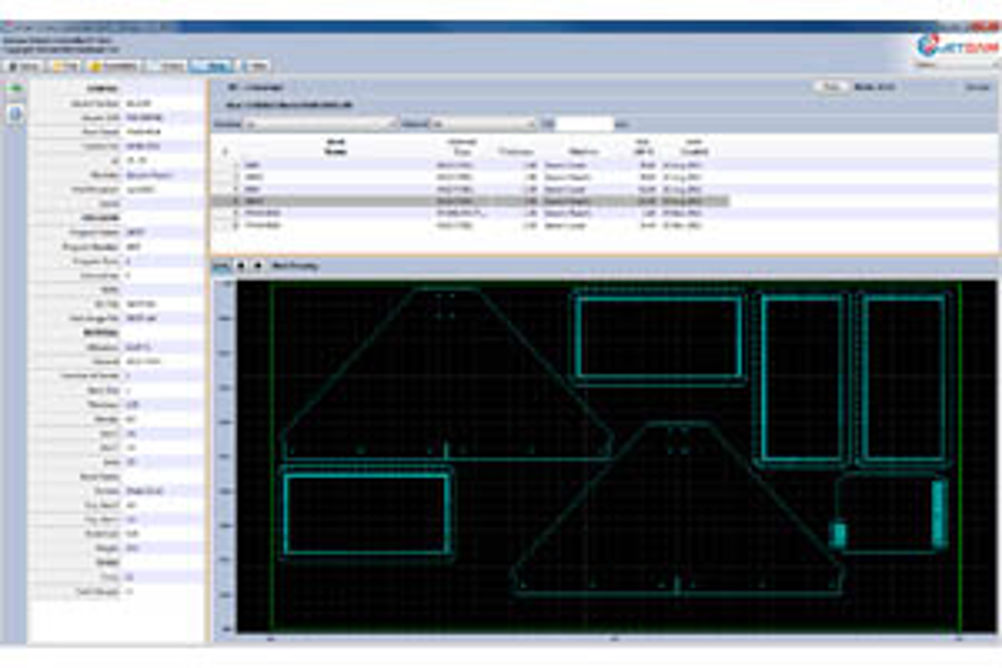Click the first icon in the nest viewer toolbar
This screenshot has width=1002, height=668.
tap(221, 266)
